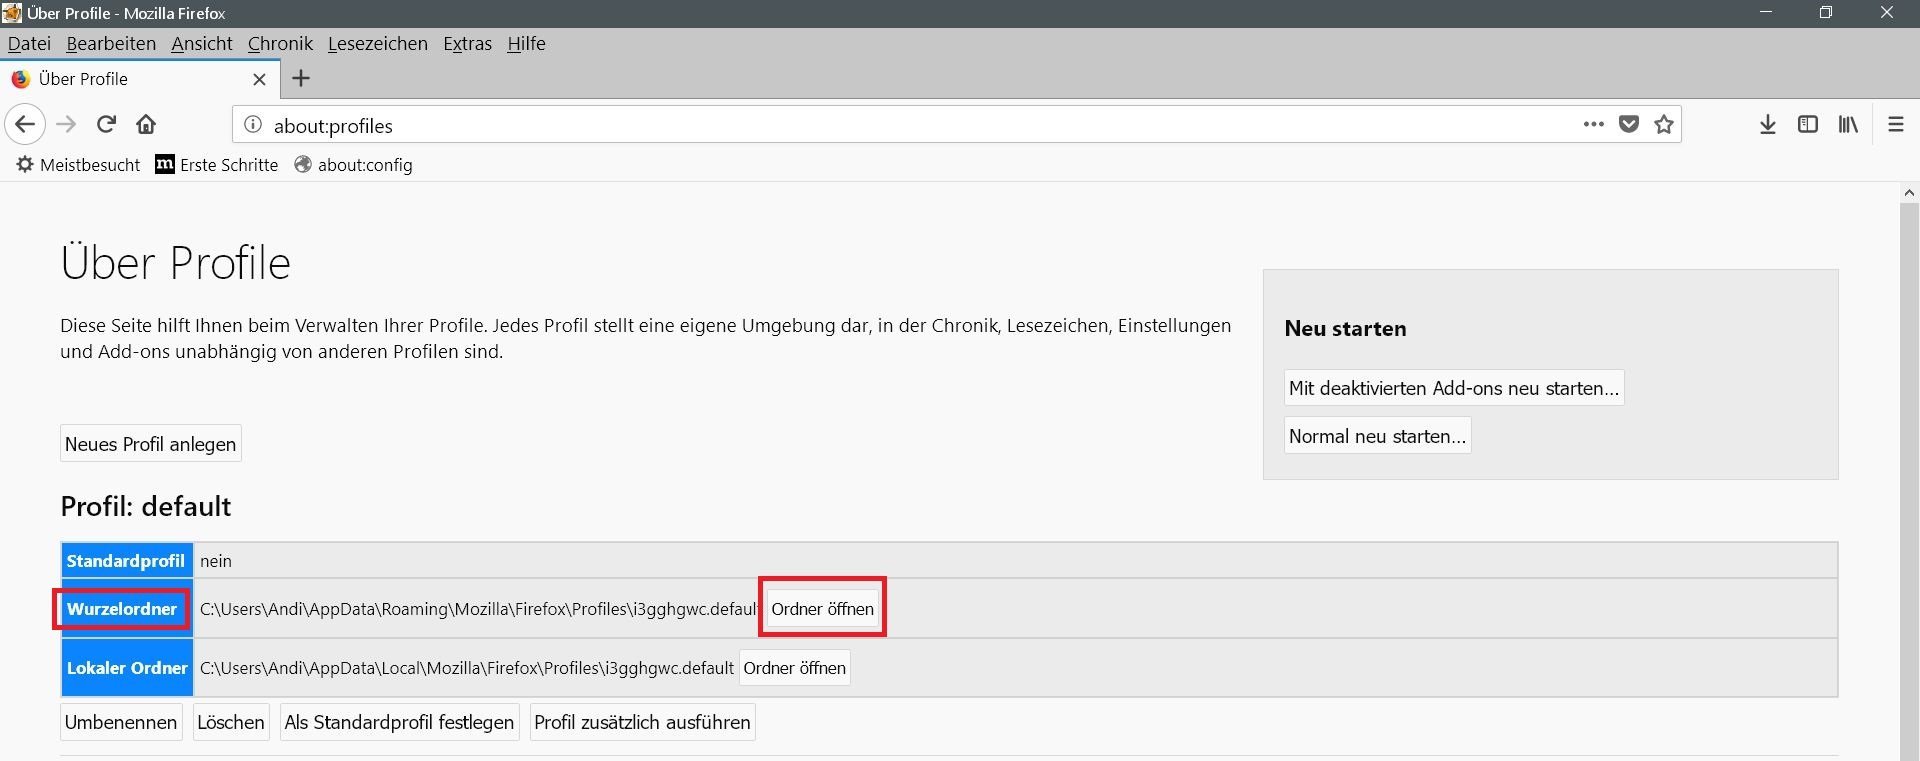Open Meistbesucht bookmark folder
The image size is (1920, 761).
(x=78, y=165)
